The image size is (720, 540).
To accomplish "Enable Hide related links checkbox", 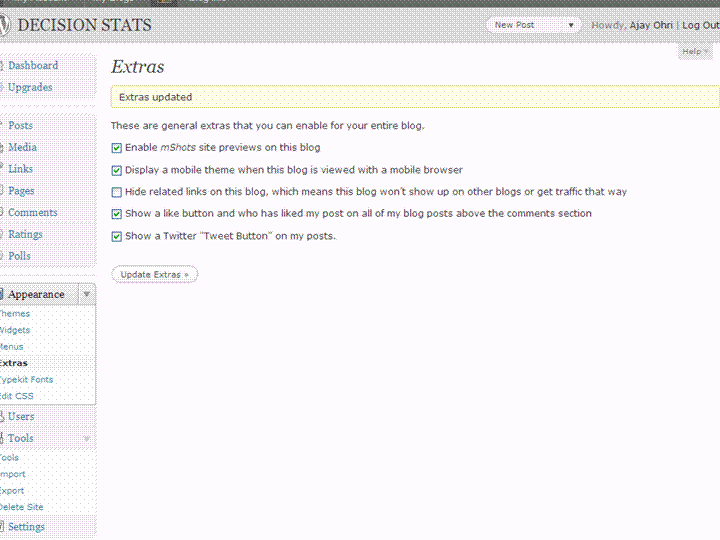I will point(117,192).
